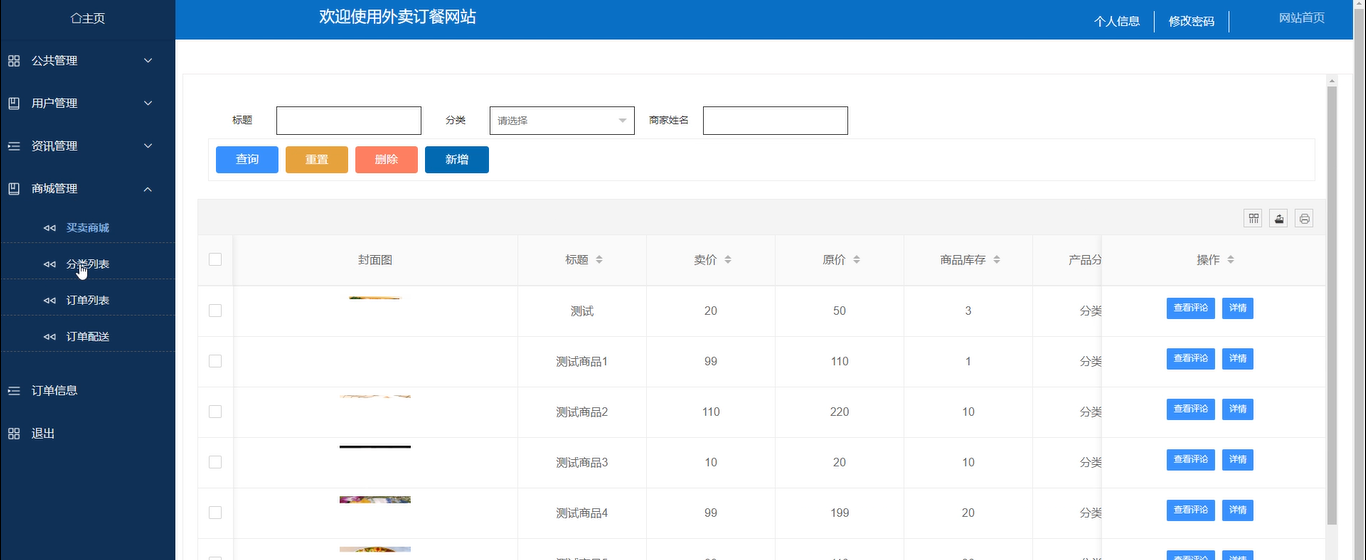Expand the 公共管理 menu chevron
This screenshot has width=1366, height=560.
pyautogui.click(x=148, y=61)
